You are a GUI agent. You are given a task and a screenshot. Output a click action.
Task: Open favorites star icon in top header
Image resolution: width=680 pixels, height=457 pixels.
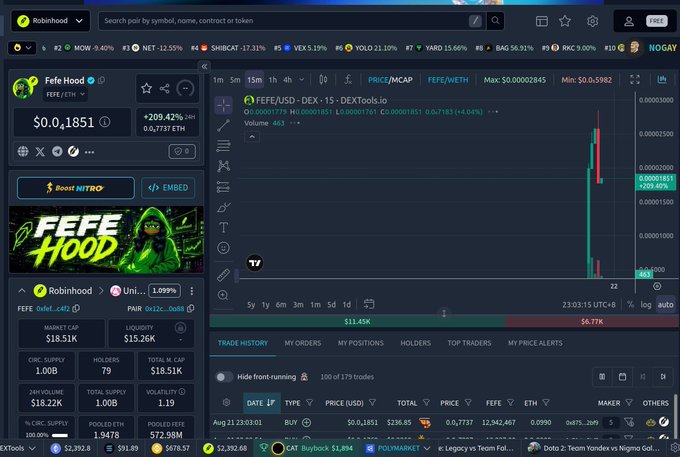(565, 21)
